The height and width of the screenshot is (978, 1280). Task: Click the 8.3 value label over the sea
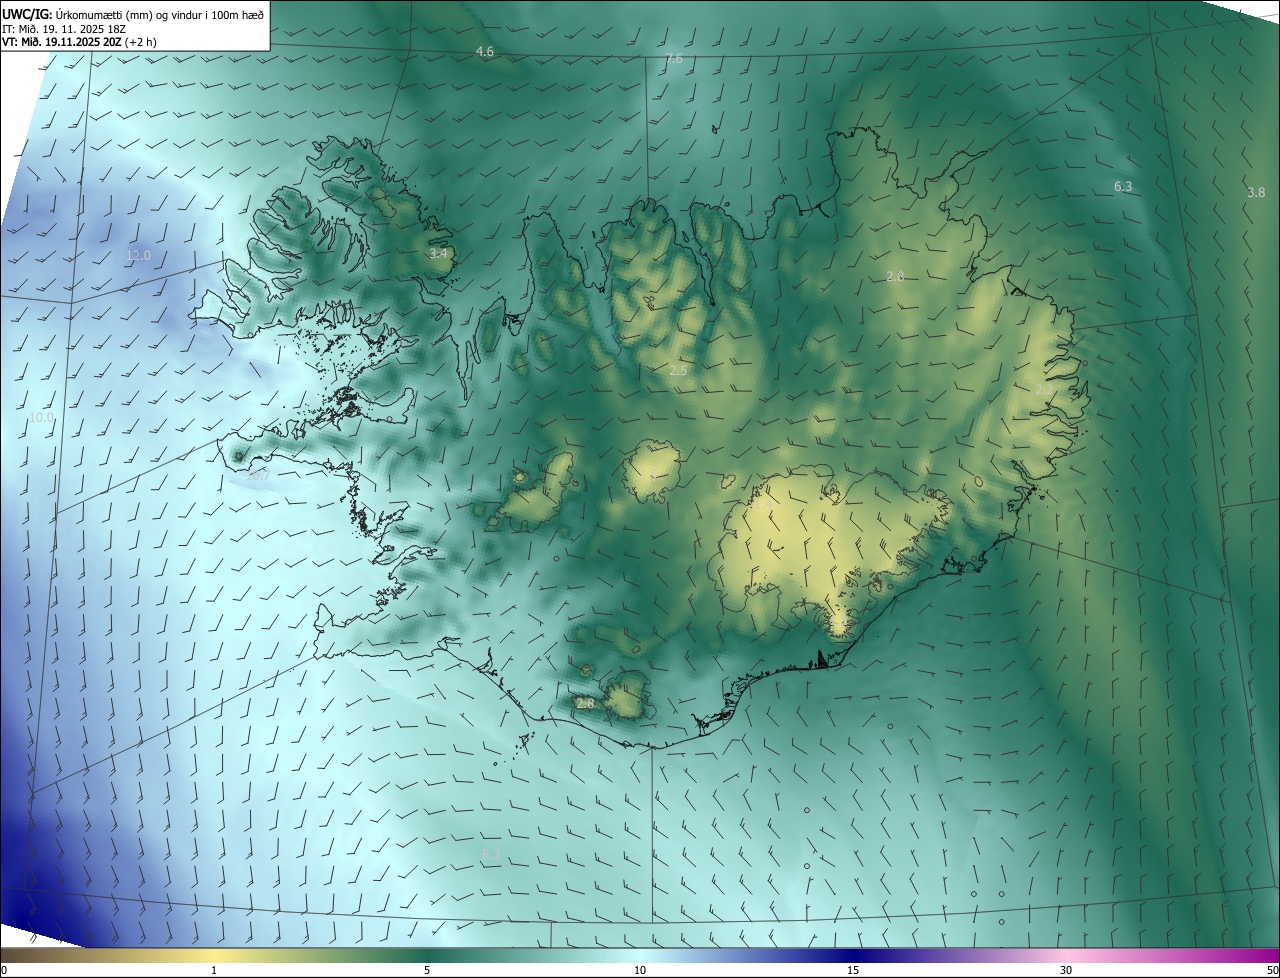pyautogui.click(x=491, y=854)
